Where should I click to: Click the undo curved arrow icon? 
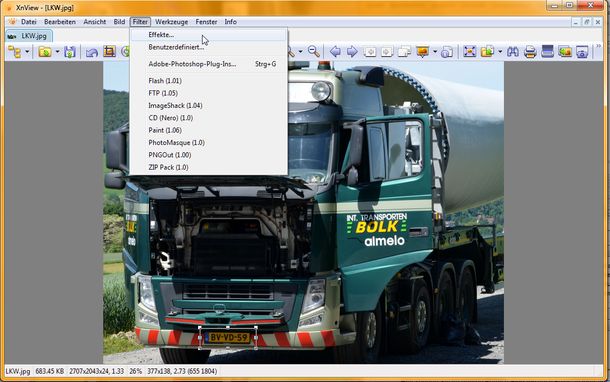tap(92, 52)
